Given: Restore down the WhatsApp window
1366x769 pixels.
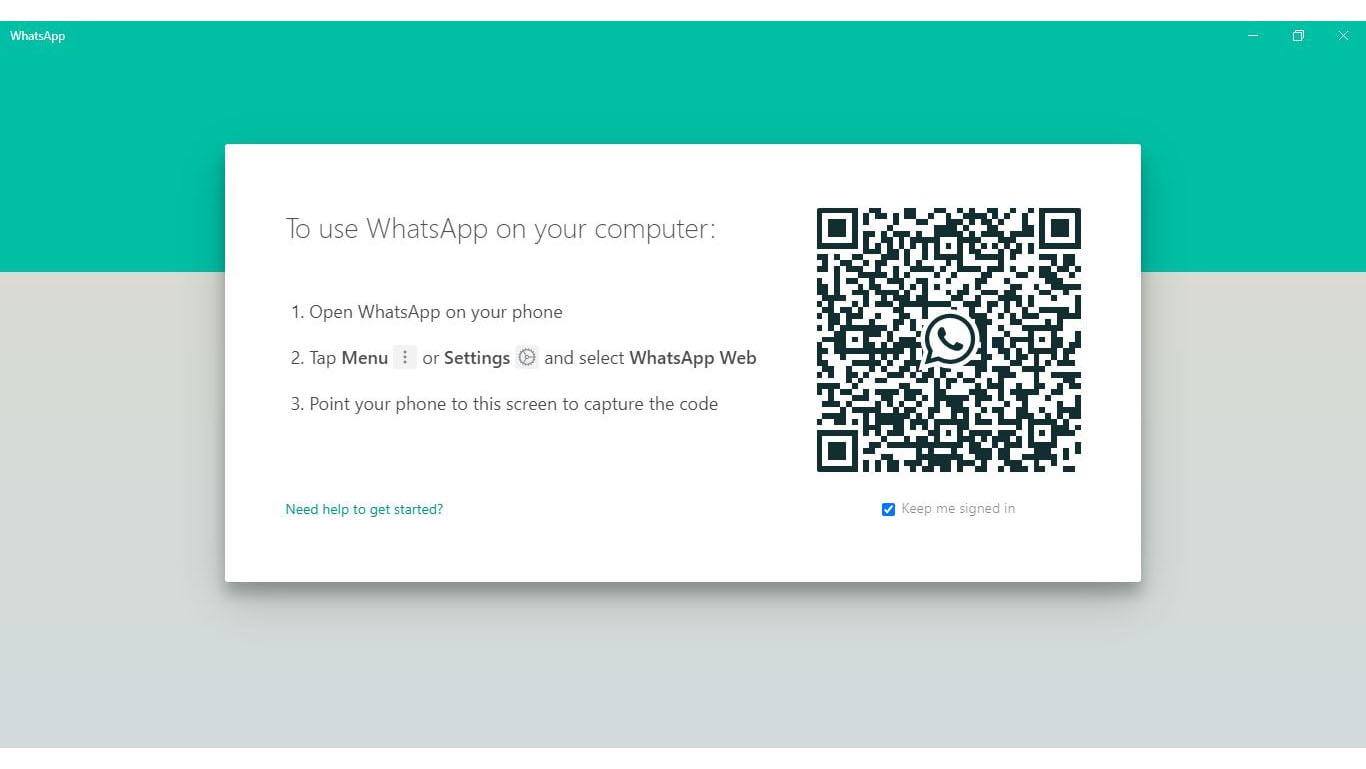Looking at the screenshot, I should point(1298,36).
